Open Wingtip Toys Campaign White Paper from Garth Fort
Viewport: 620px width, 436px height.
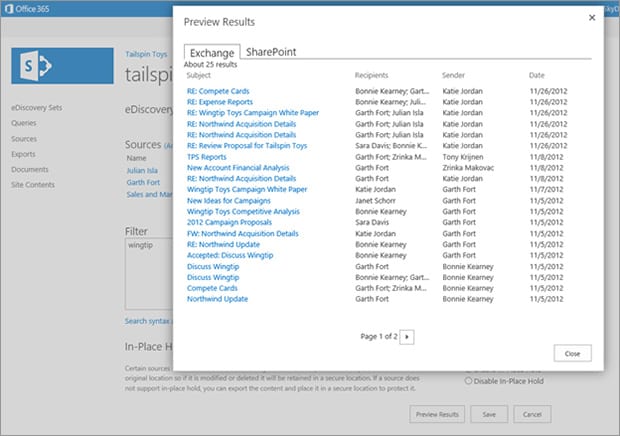tap(247, 189)
